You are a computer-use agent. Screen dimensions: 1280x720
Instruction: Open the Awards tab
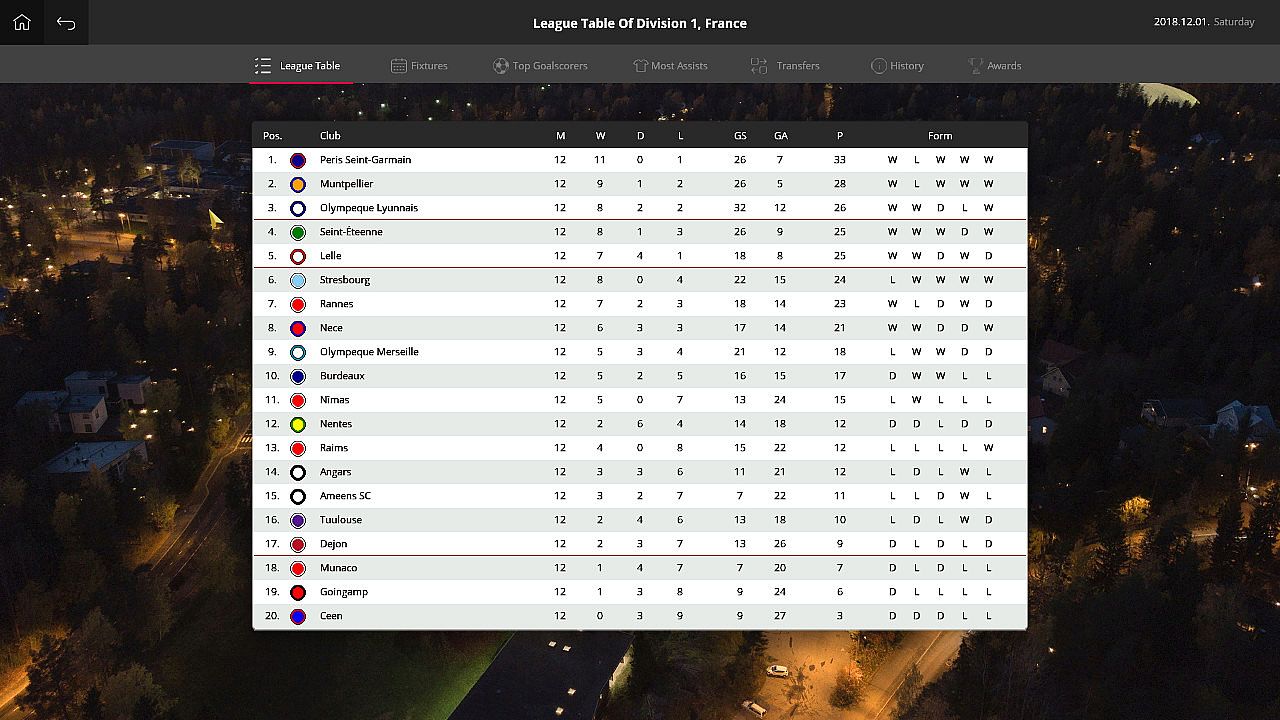point(994,66)
